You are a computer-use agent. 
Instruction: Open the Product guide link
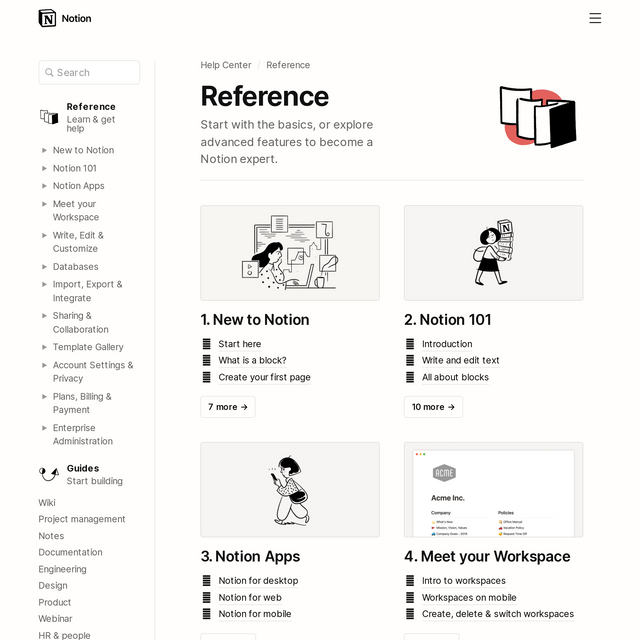[x=55, y=602]
